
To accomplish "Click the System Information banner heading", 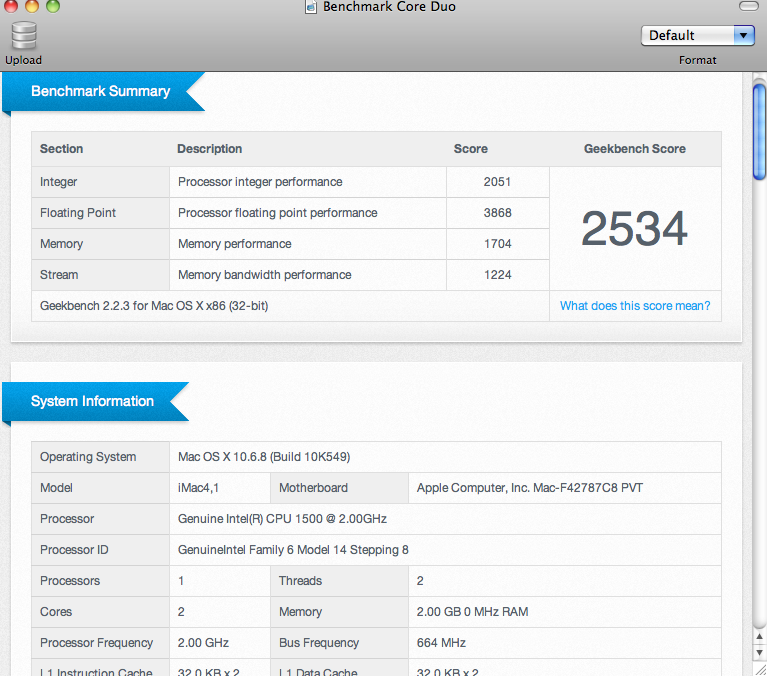I will pyautogui.click(x=92, y=401).
